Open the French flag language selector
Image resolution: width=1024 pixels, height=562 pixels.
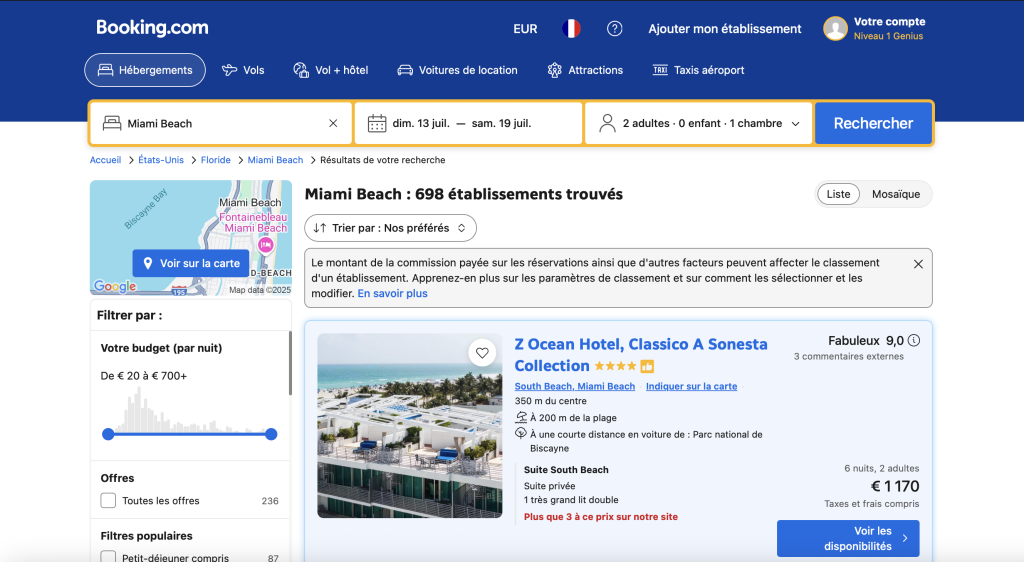coord(571,29)
